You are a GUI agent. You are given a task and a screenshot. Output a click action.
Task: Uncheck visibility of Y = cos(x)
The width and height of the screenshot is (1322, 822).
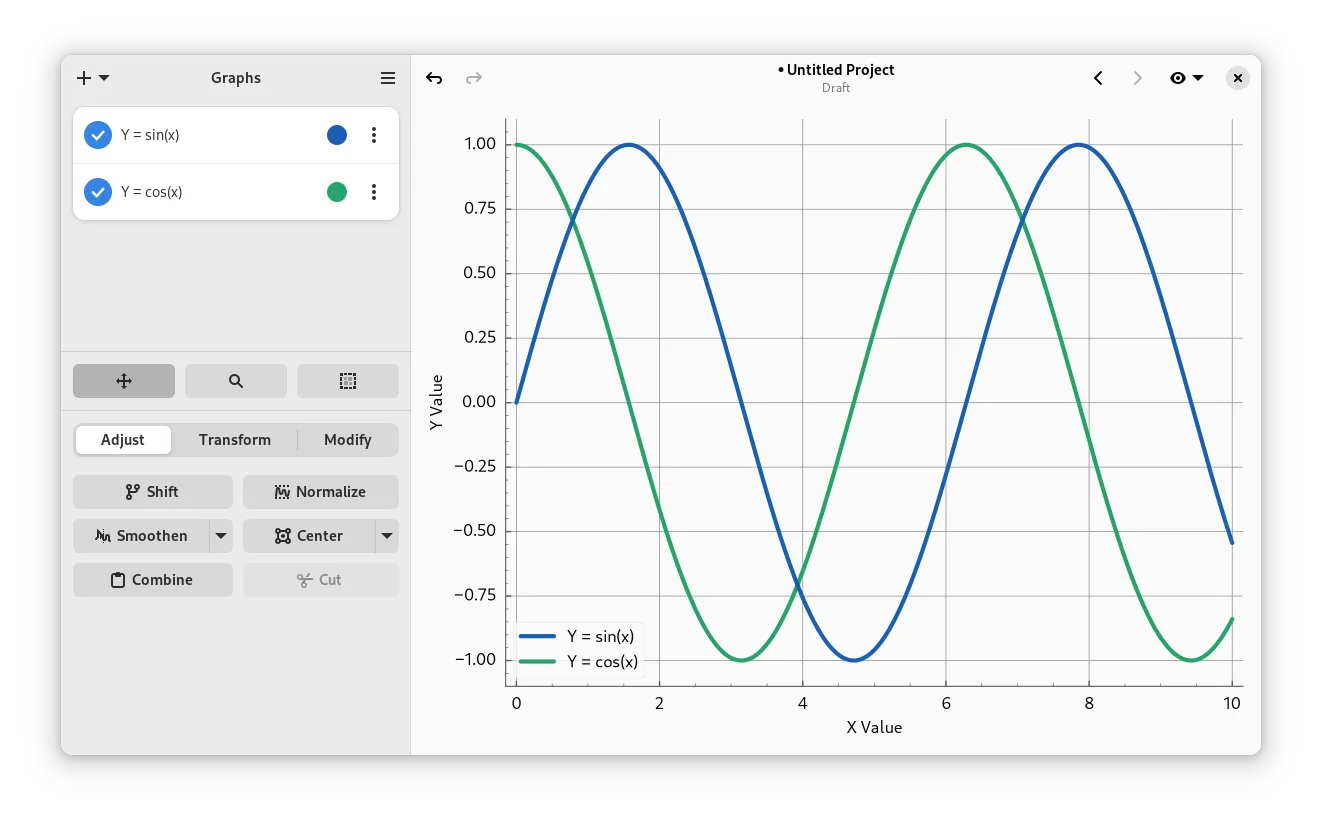(97, 192)
